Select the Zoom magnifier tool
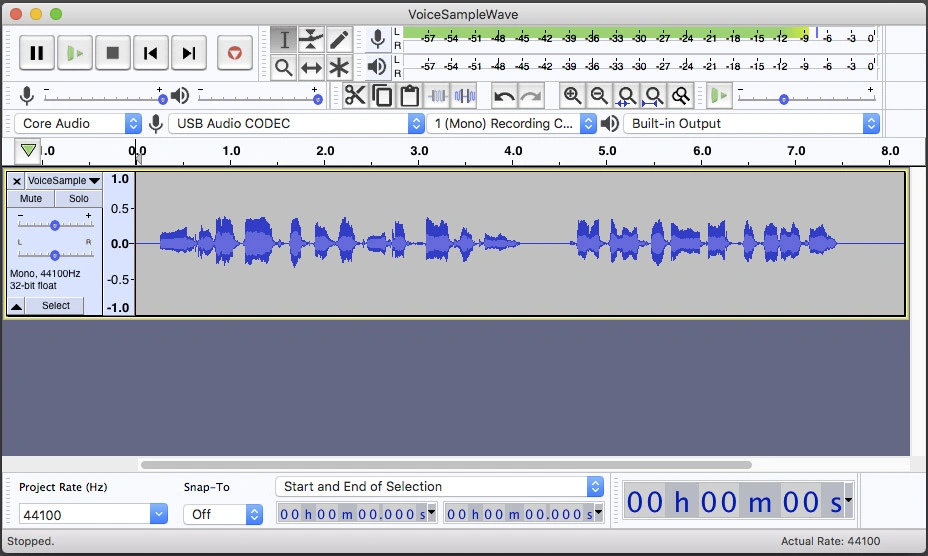This screenshot has width=928, height=556. (284, 68)
